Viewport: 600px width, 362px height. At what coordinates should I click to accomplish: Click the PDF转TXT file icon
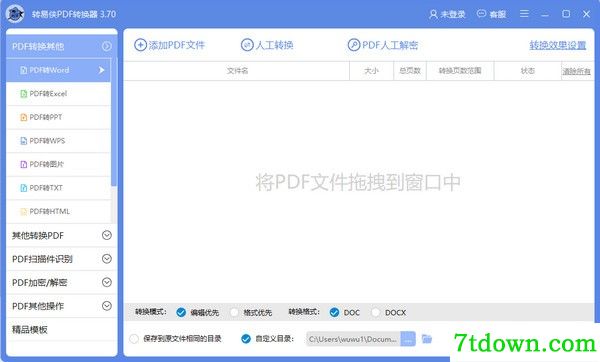24,188
